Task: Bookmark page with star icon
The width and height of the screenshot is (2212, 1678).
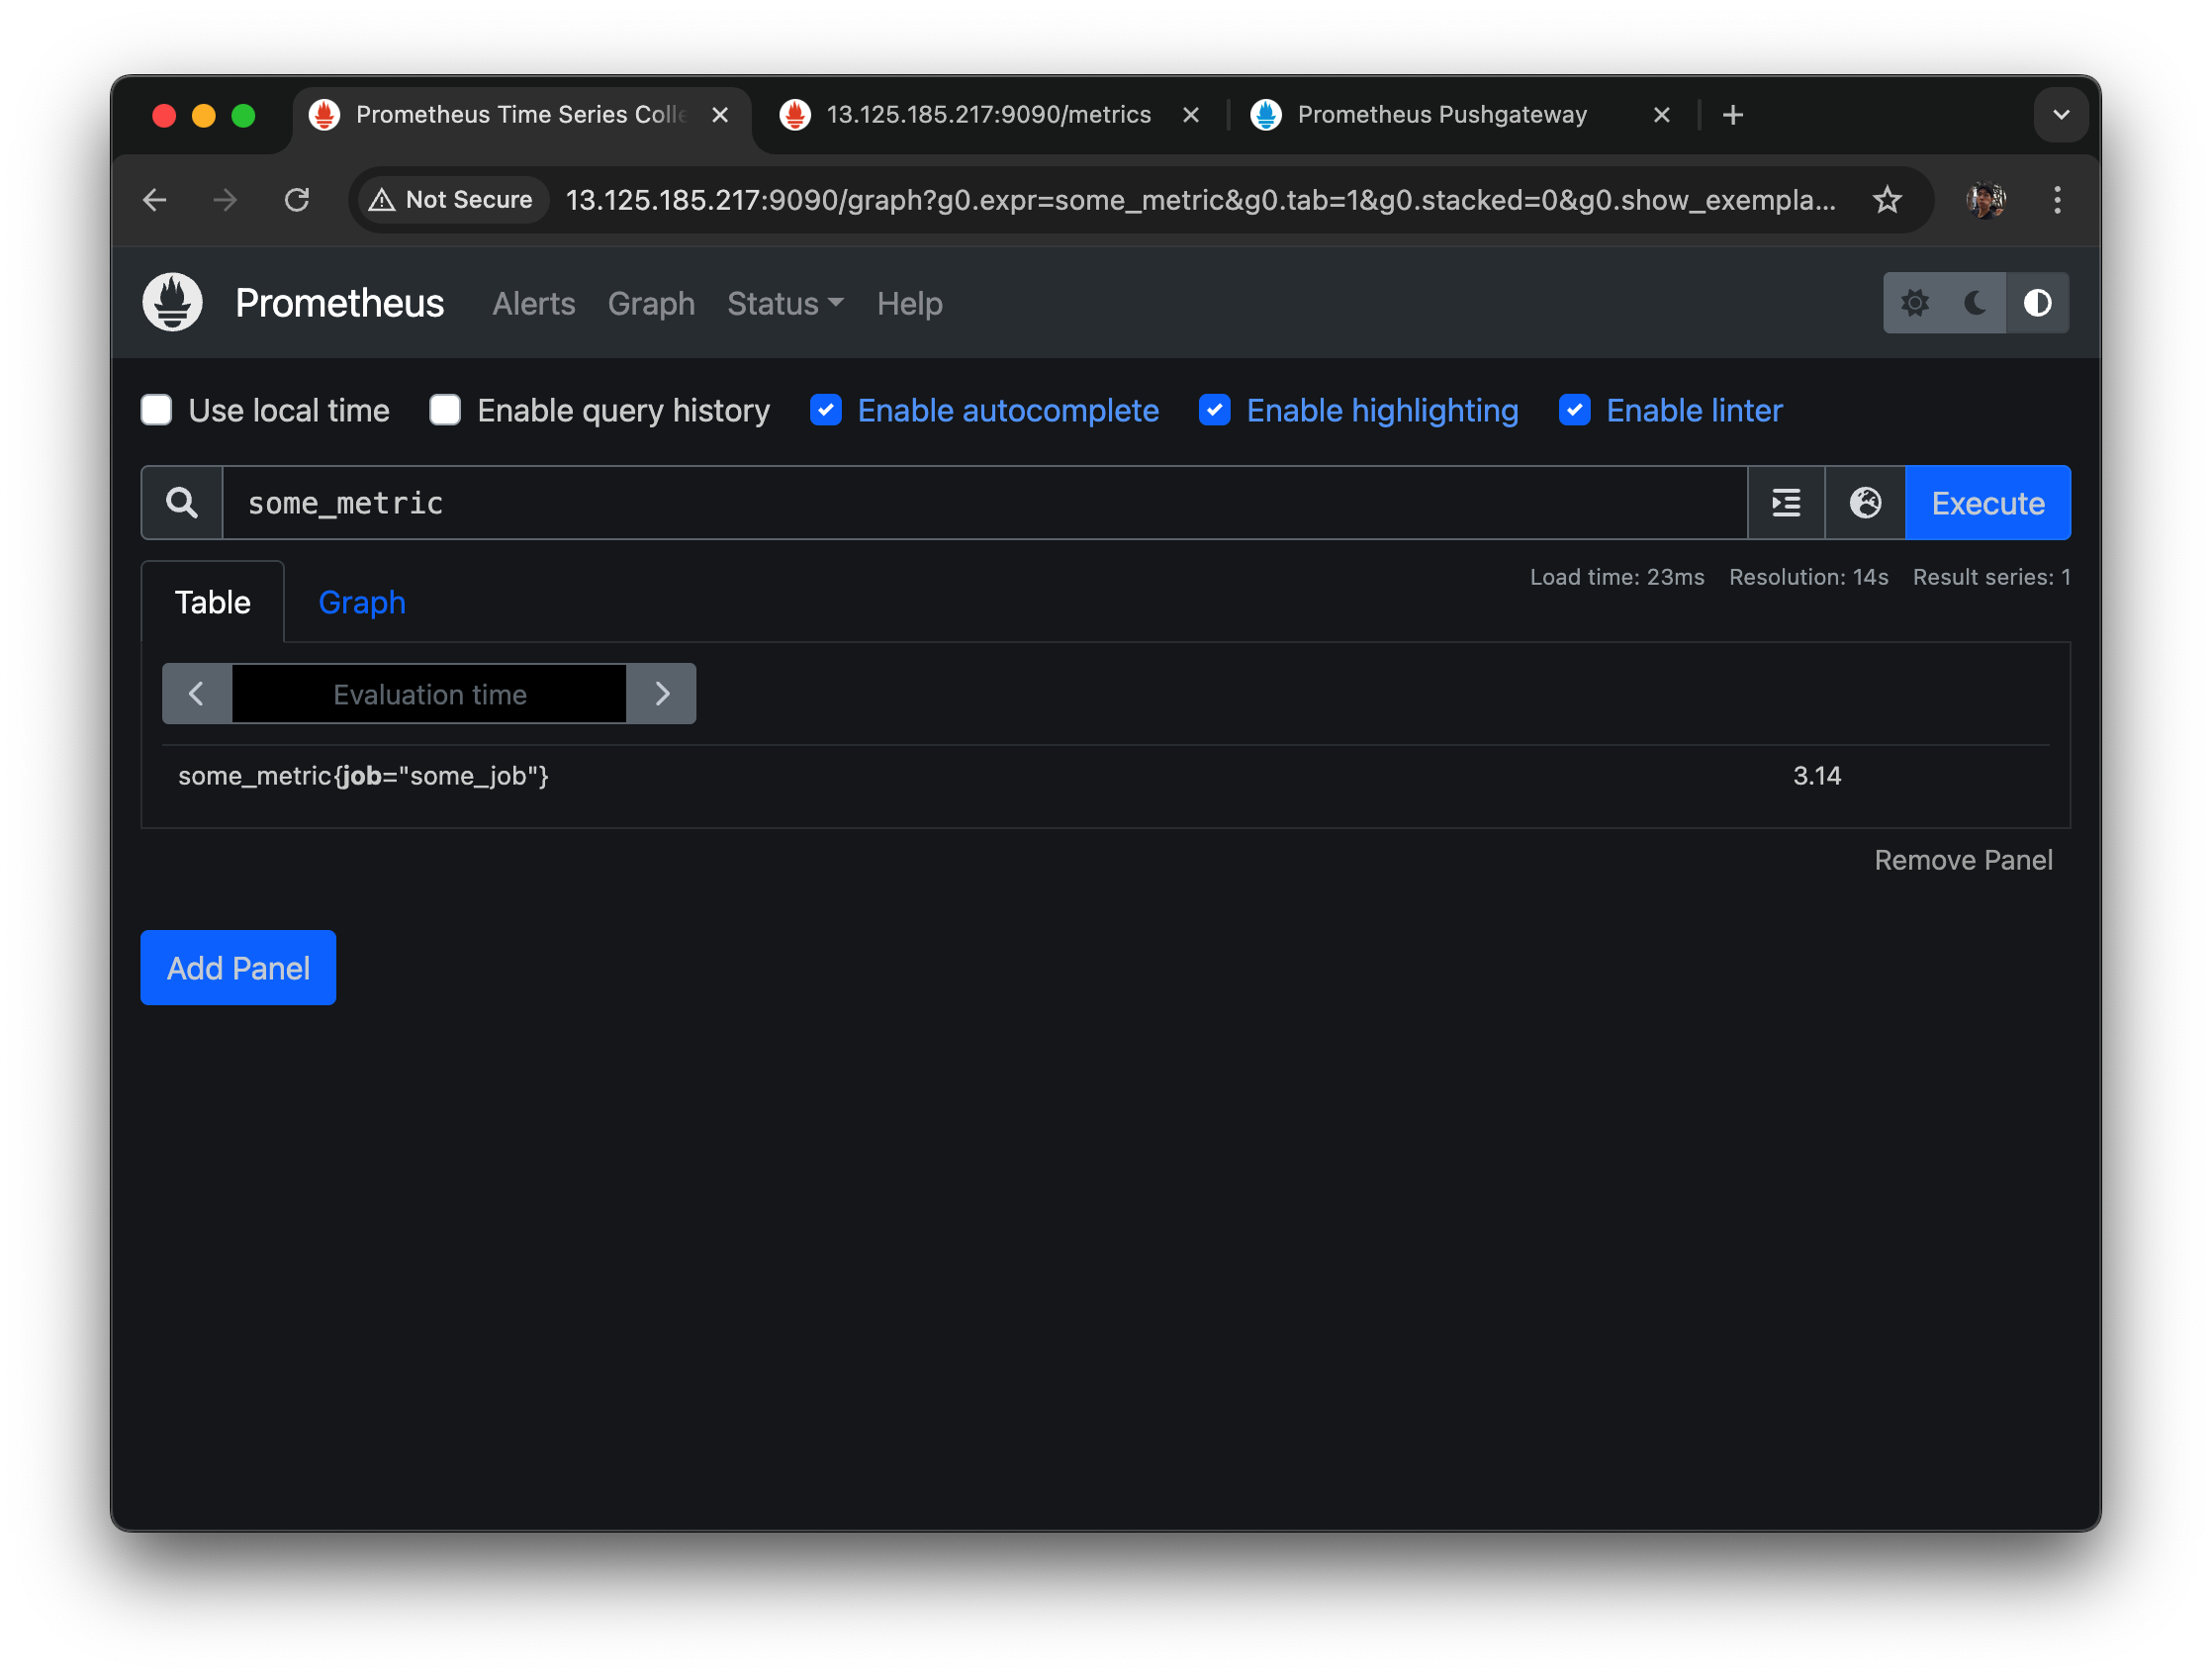Action: click(x=1886, y=200)
